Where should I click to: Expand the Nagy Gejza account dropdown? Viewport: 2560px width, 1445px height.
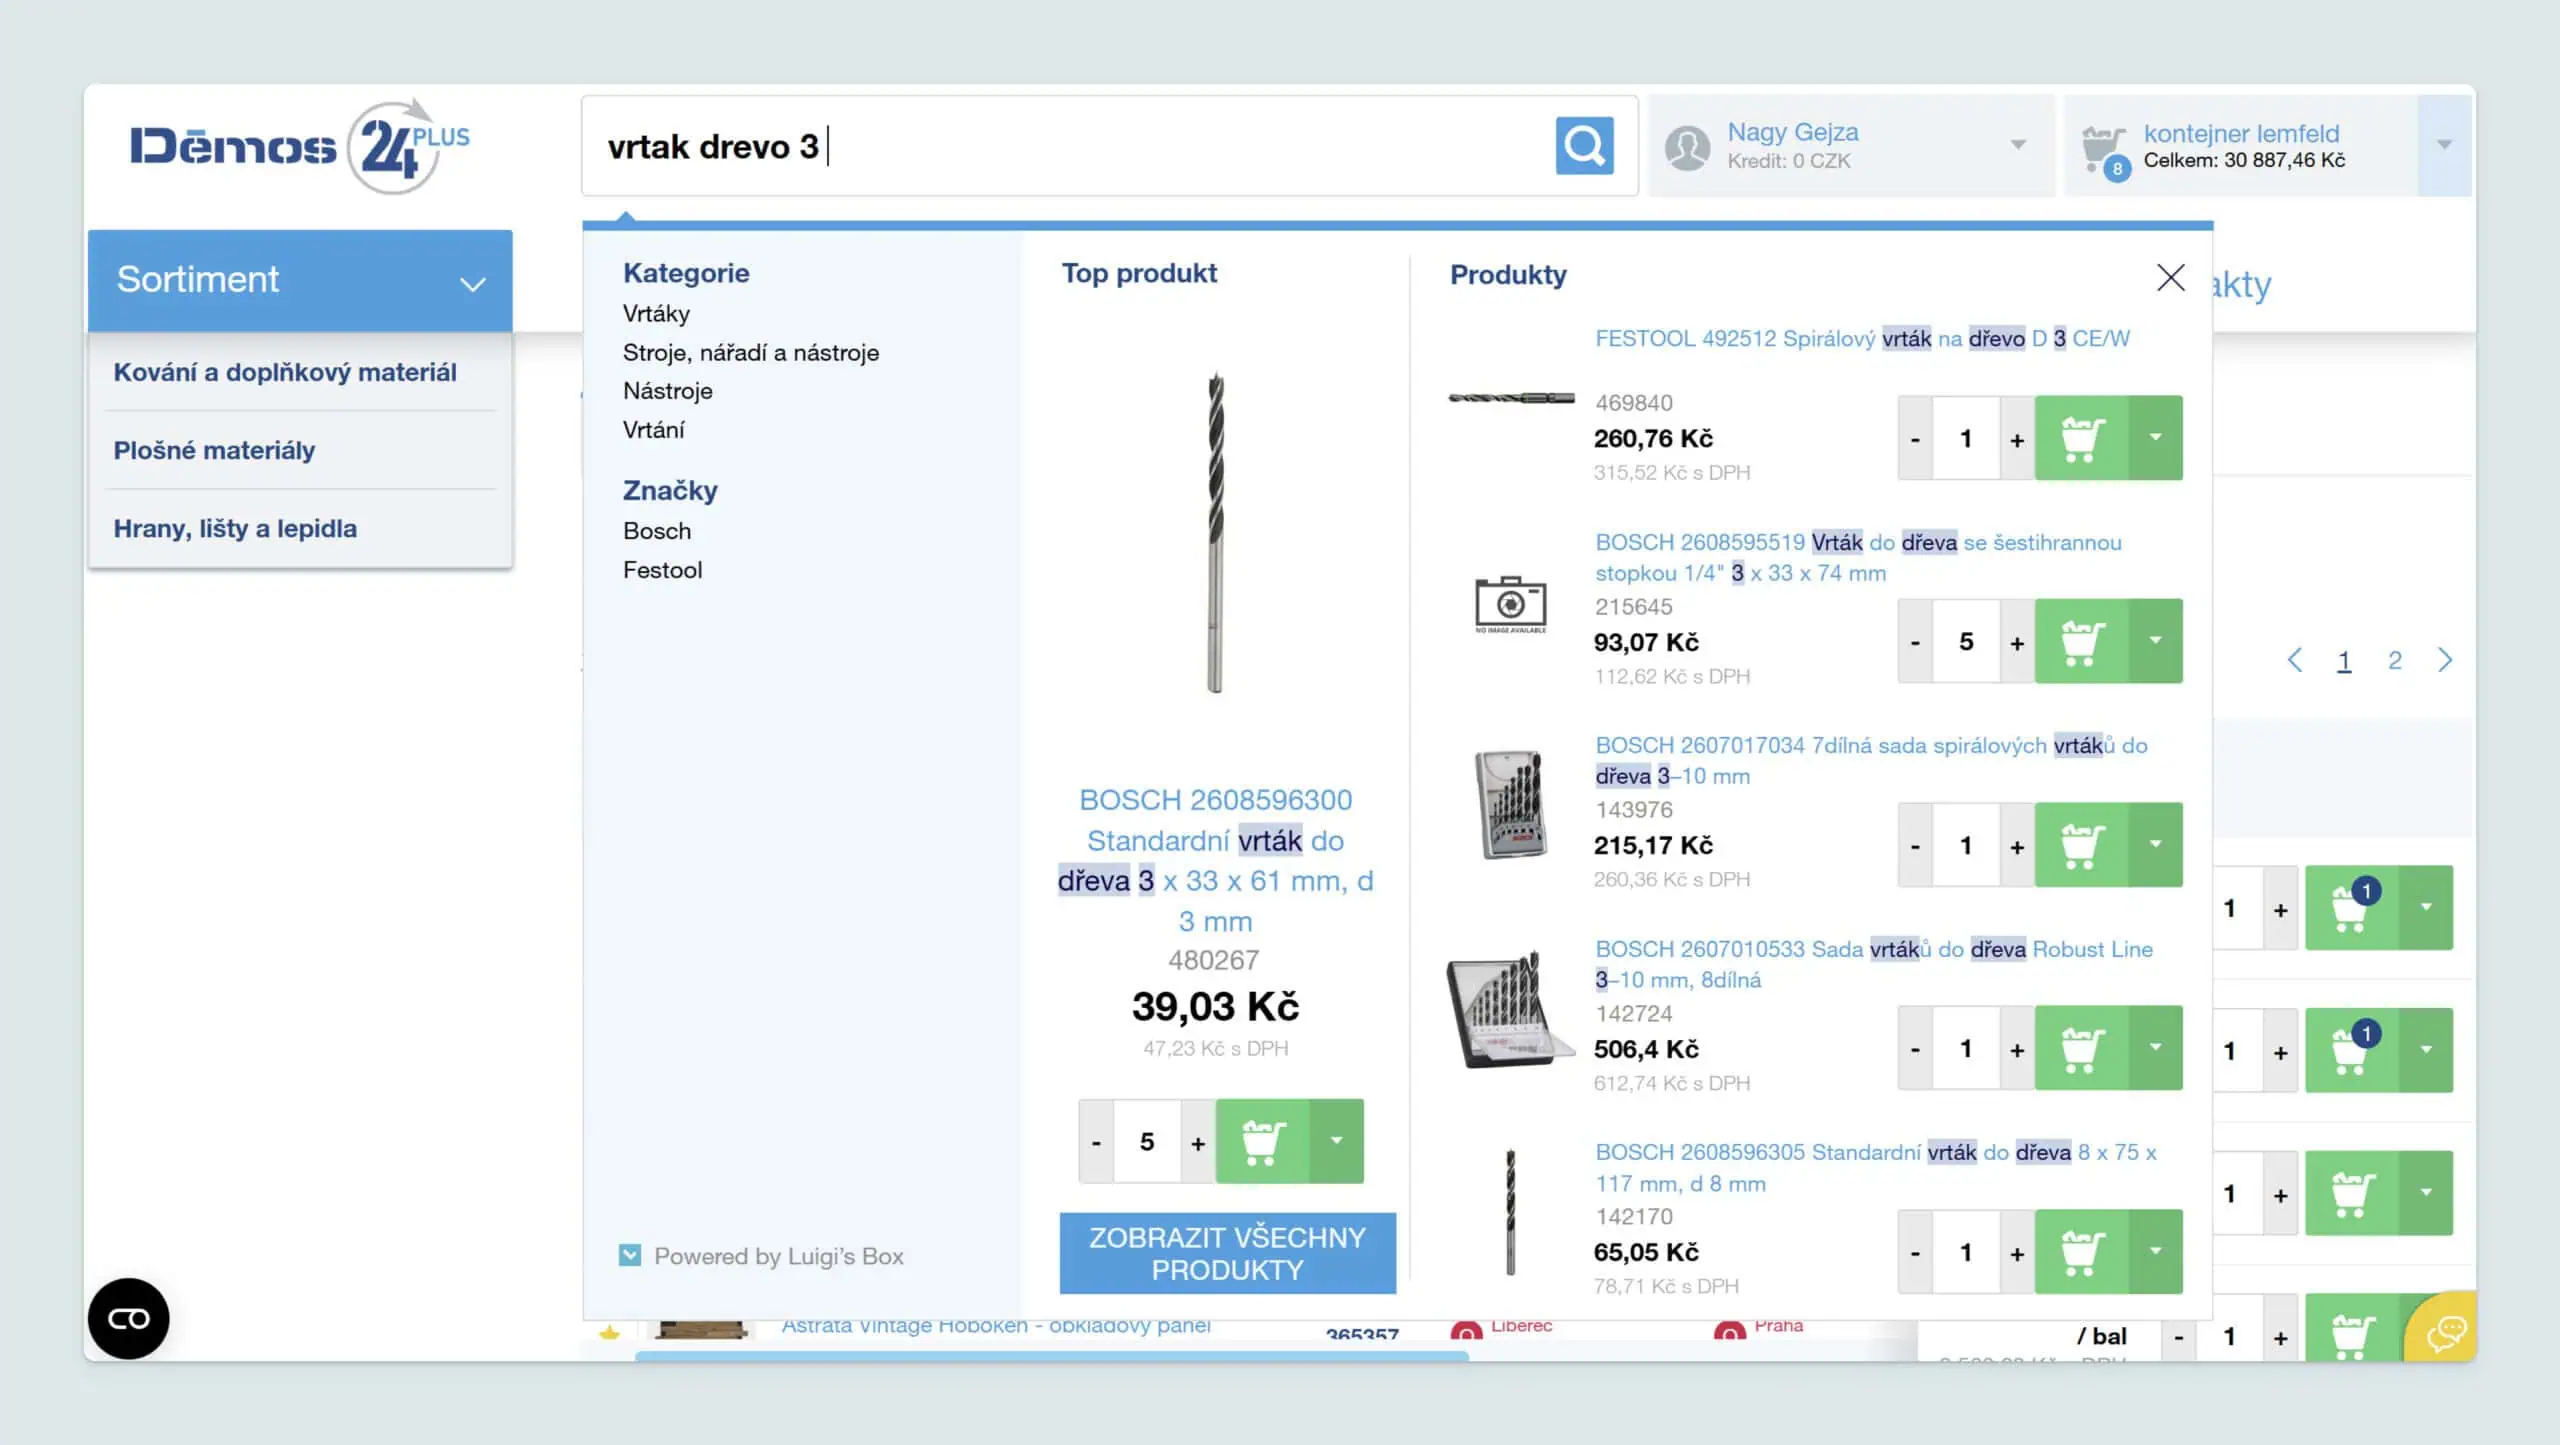click(x=2018, y=145)
